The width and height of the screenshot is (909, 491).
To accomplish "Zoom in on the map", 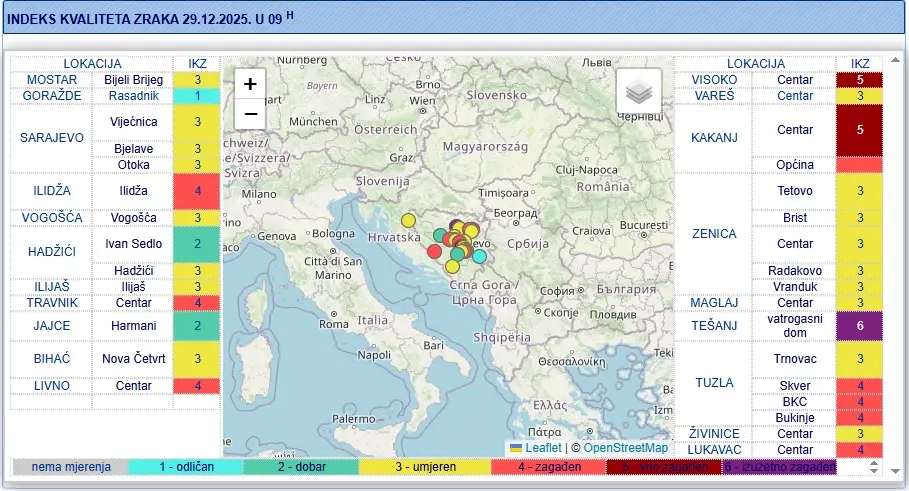I will tap(251, 85).
